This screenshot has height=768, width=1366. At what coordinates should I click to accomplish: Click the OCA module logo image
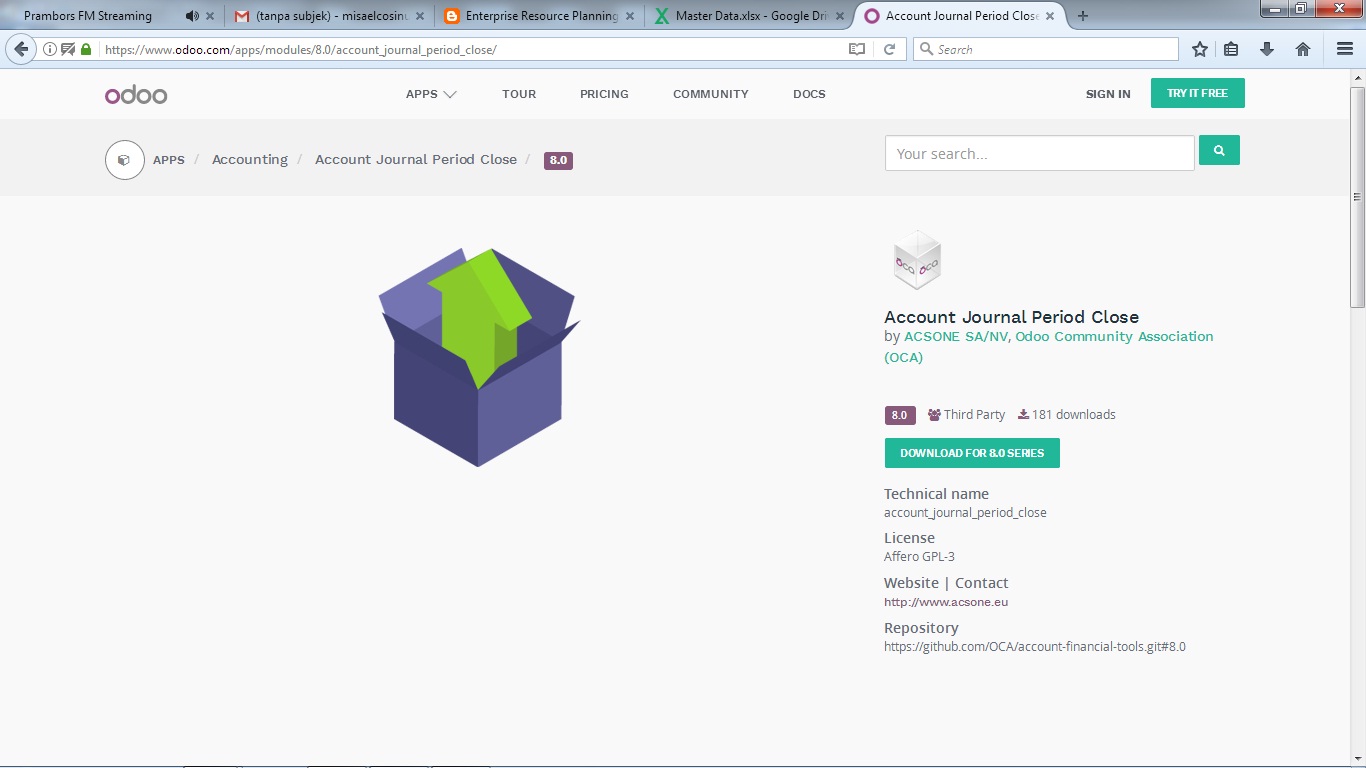pyautogui.click(x=917, y=260)
